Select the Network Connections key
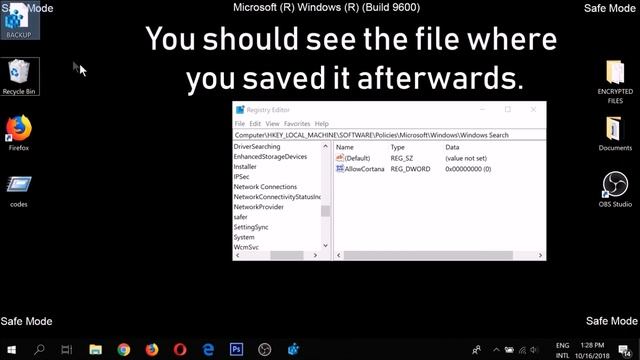Screen dimensions: 640x360 point(265,187)
